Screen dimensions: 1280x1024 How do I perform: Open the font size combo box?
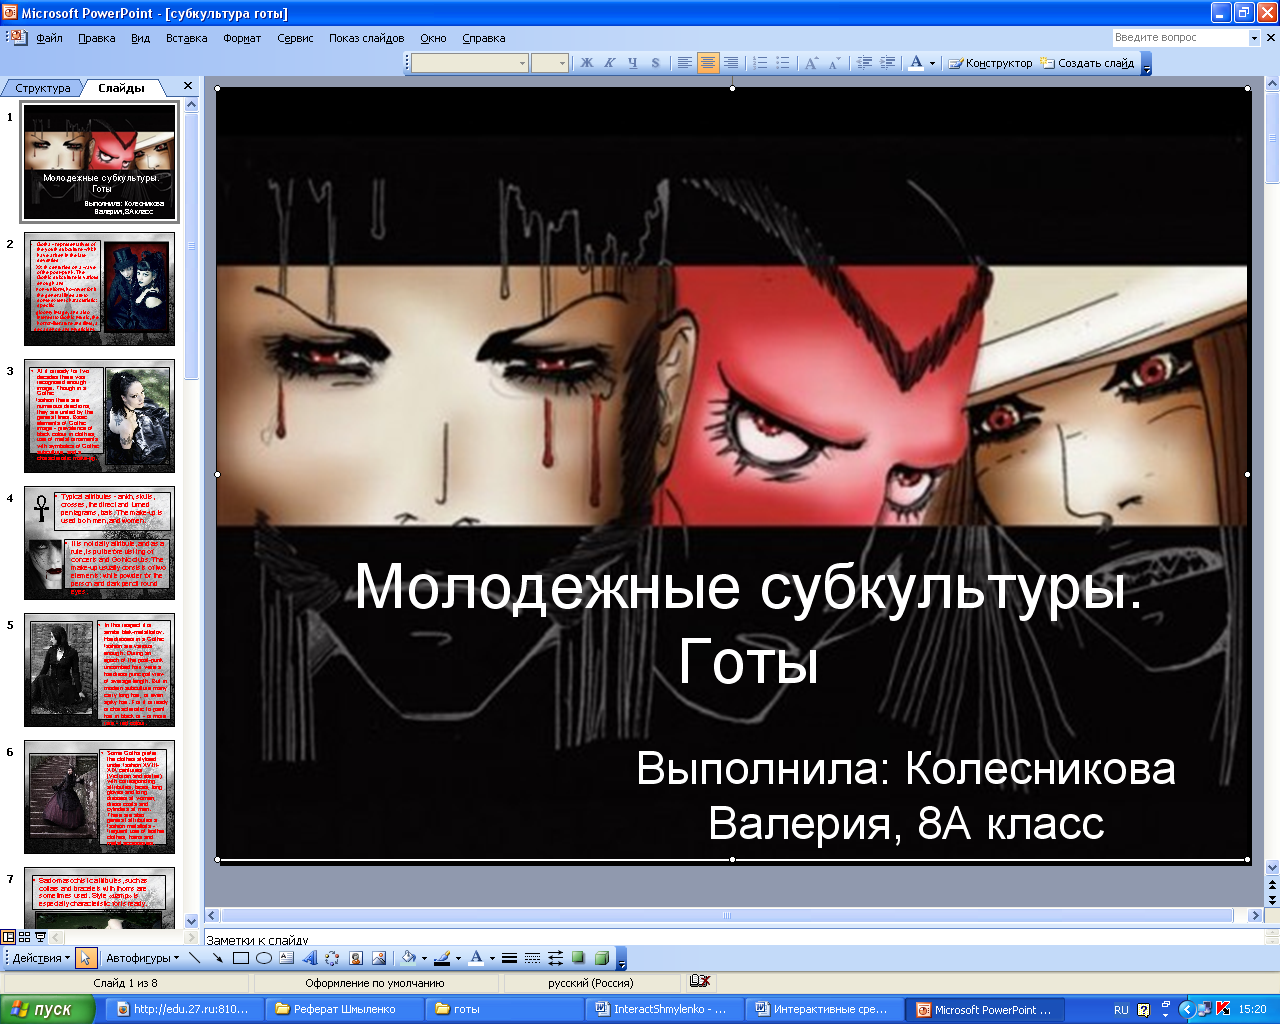pos(550,63)
